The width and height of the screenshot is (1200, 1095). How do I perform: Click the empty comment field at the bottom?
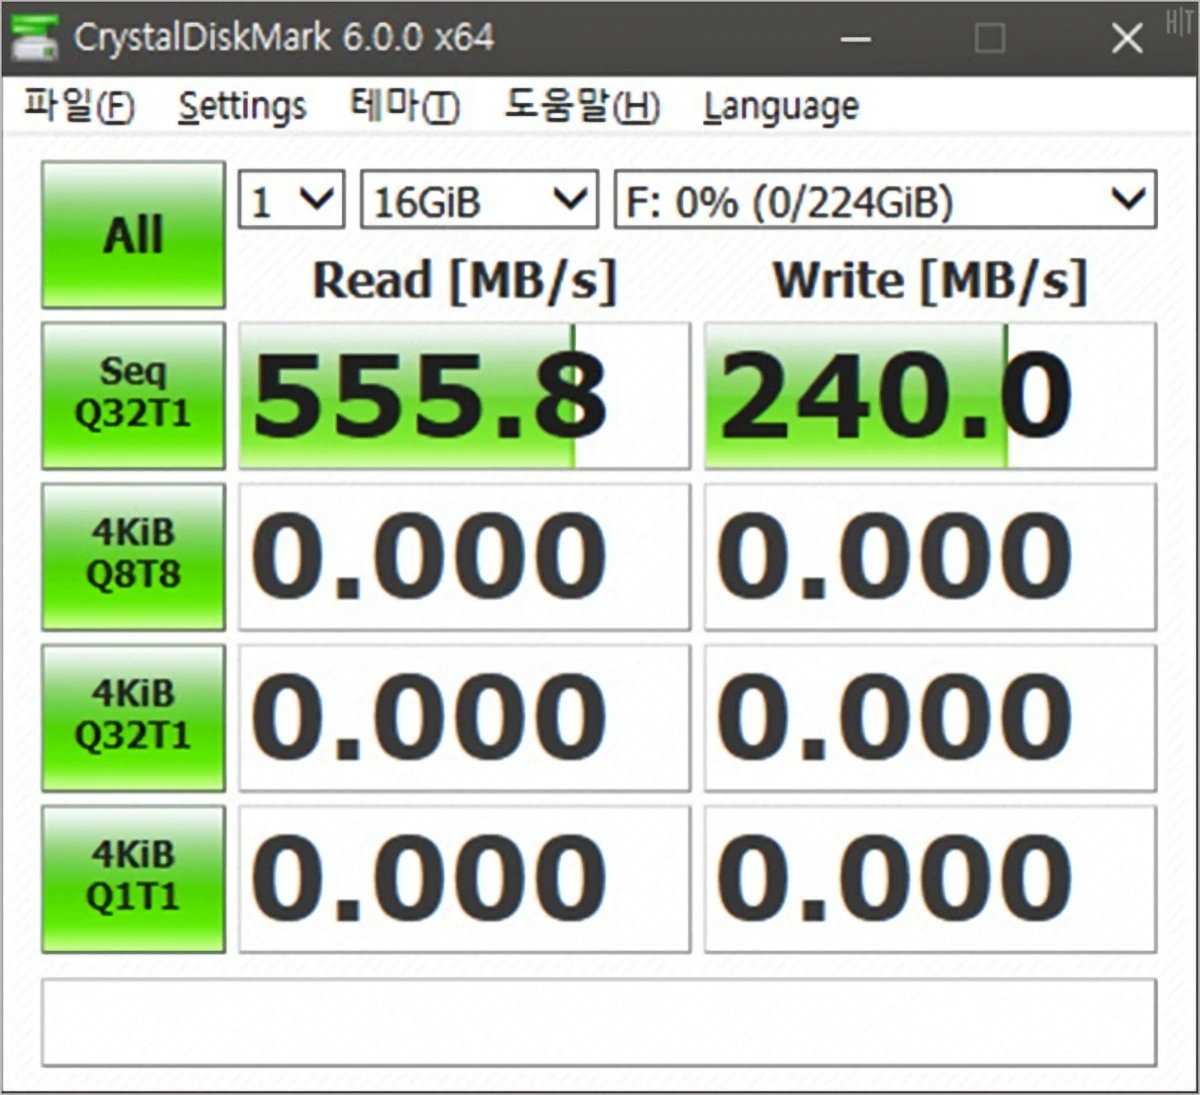click(x=599, y=1022)
